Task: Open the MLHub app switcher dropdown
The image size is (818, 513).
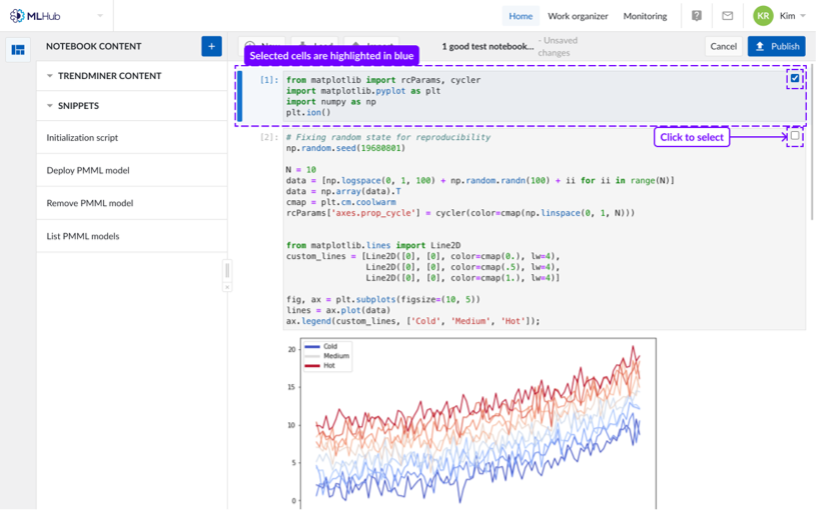Action: click(100, 16)
